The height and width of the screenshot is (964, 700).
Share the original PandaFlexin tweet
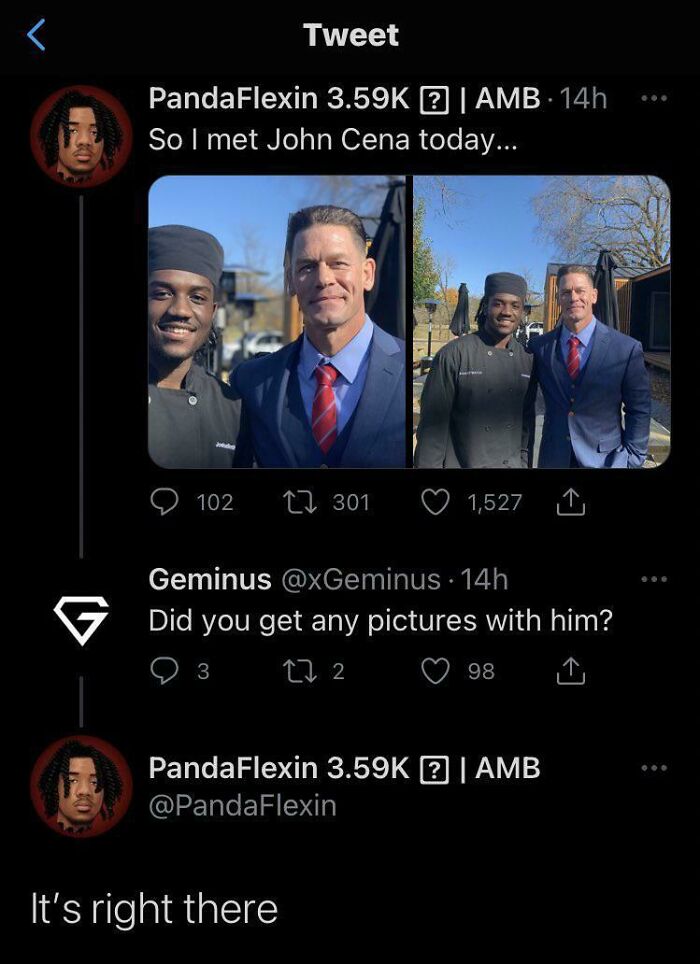click(x=572, y=501)
